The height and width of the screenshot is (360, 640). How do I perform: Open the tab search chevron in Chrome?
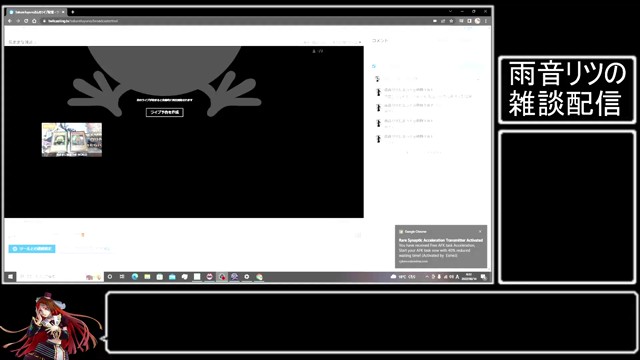click(x=450, y=11)
